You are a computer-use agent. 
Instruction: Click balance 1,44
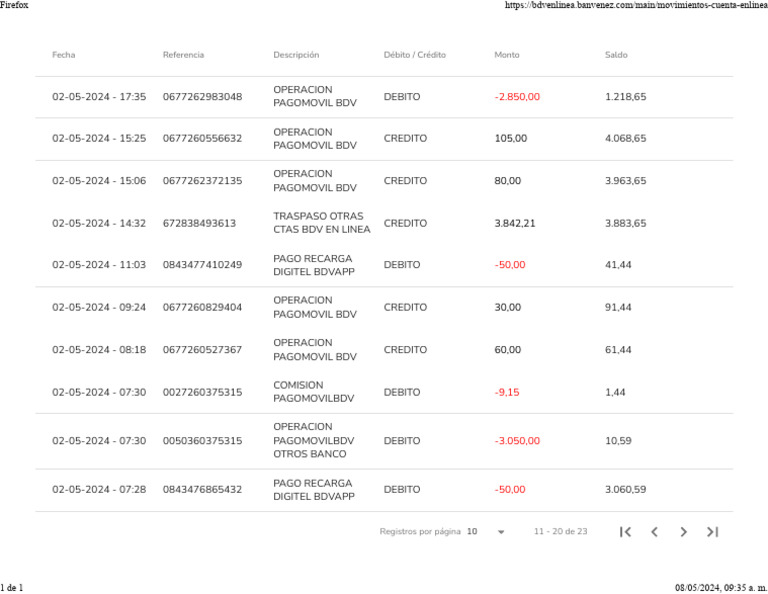(x=615, y=392)
